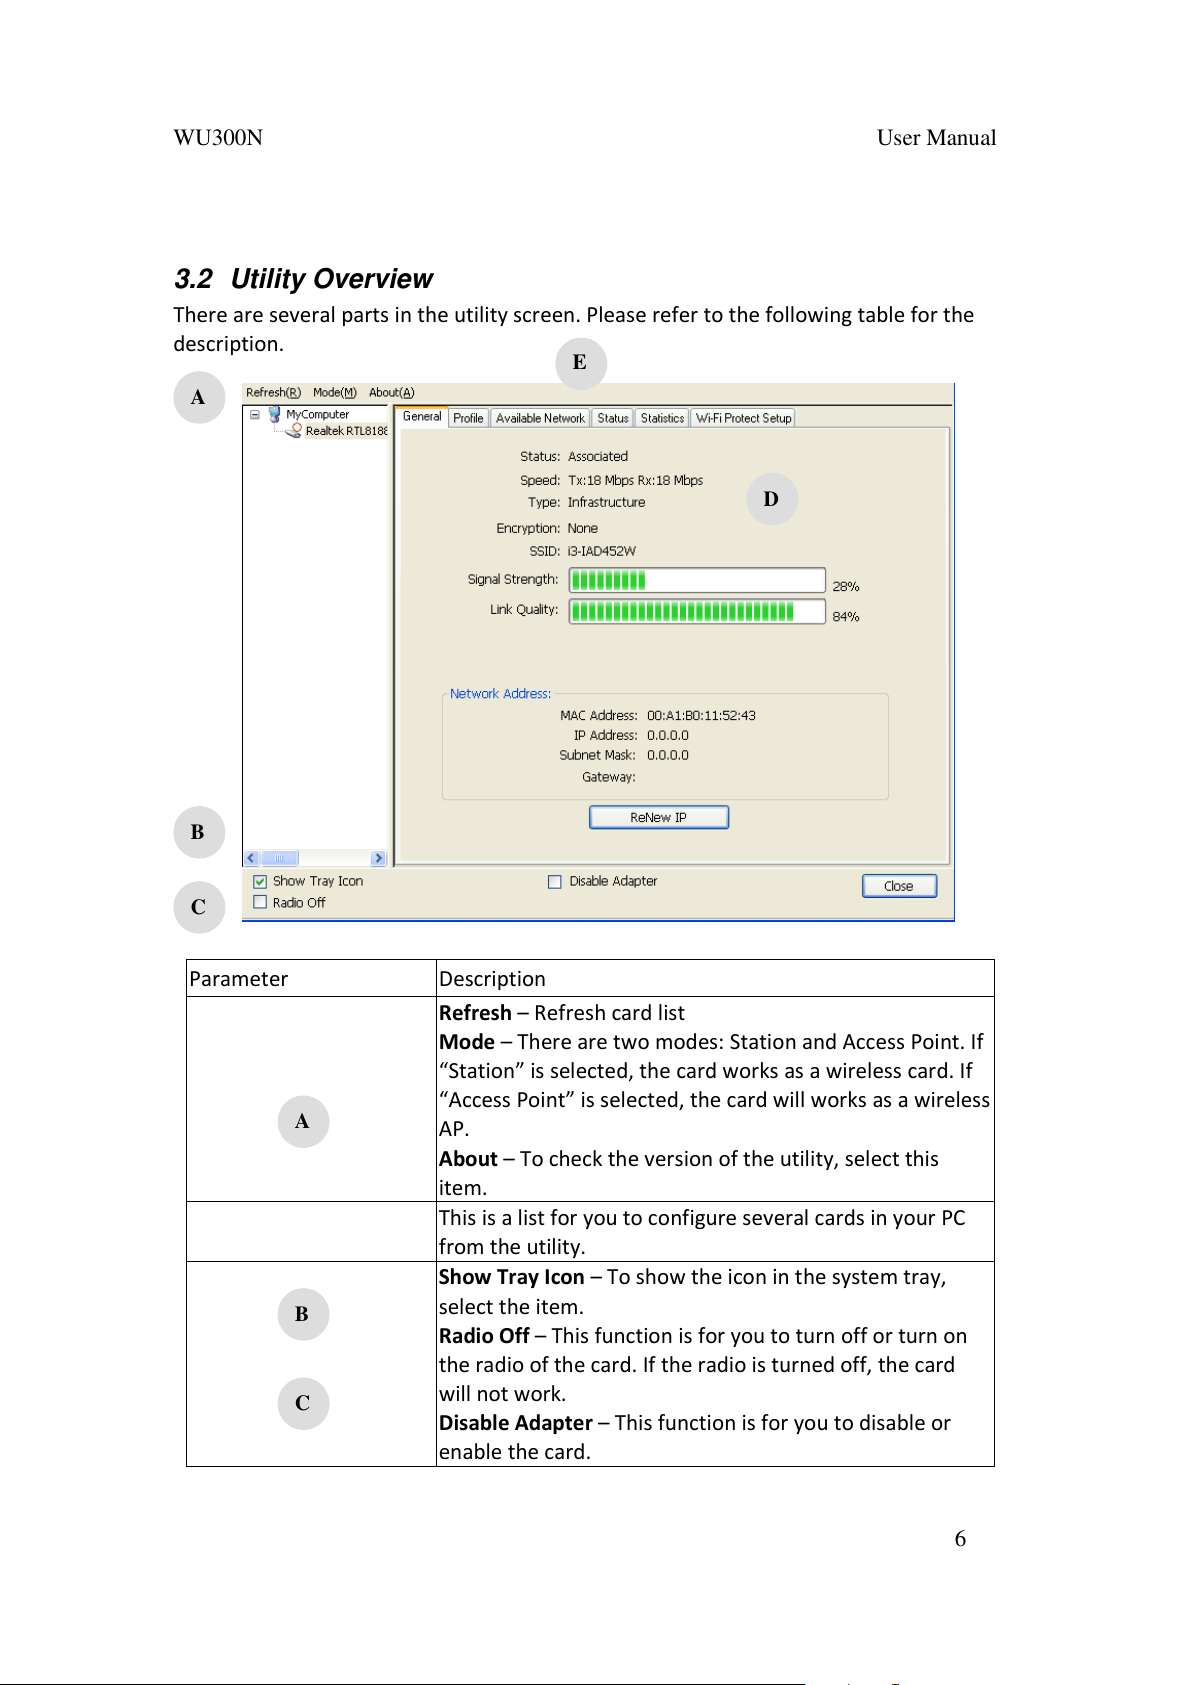The image size is (1180, 1685).
Task: Switch to the Available Network tab
Action: pos(540,418)
